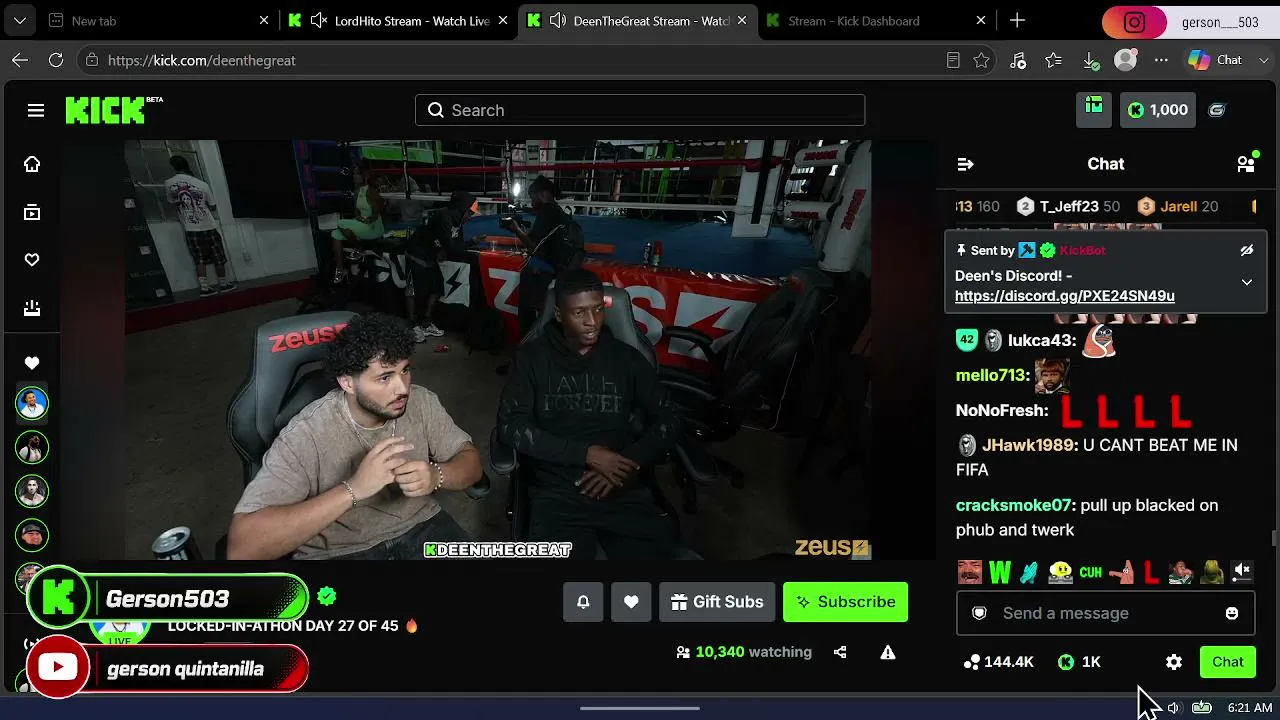Open the browser Settings and more menu

(x=1161, y=60)
